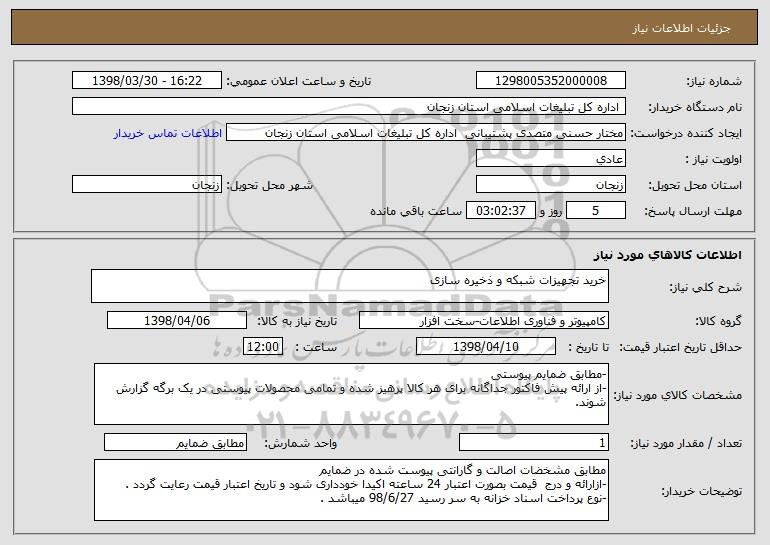Viewport: 770px width, 545px height.
Task: Select the توضیحات خریدار text box
Action: [x=351, y=490]
